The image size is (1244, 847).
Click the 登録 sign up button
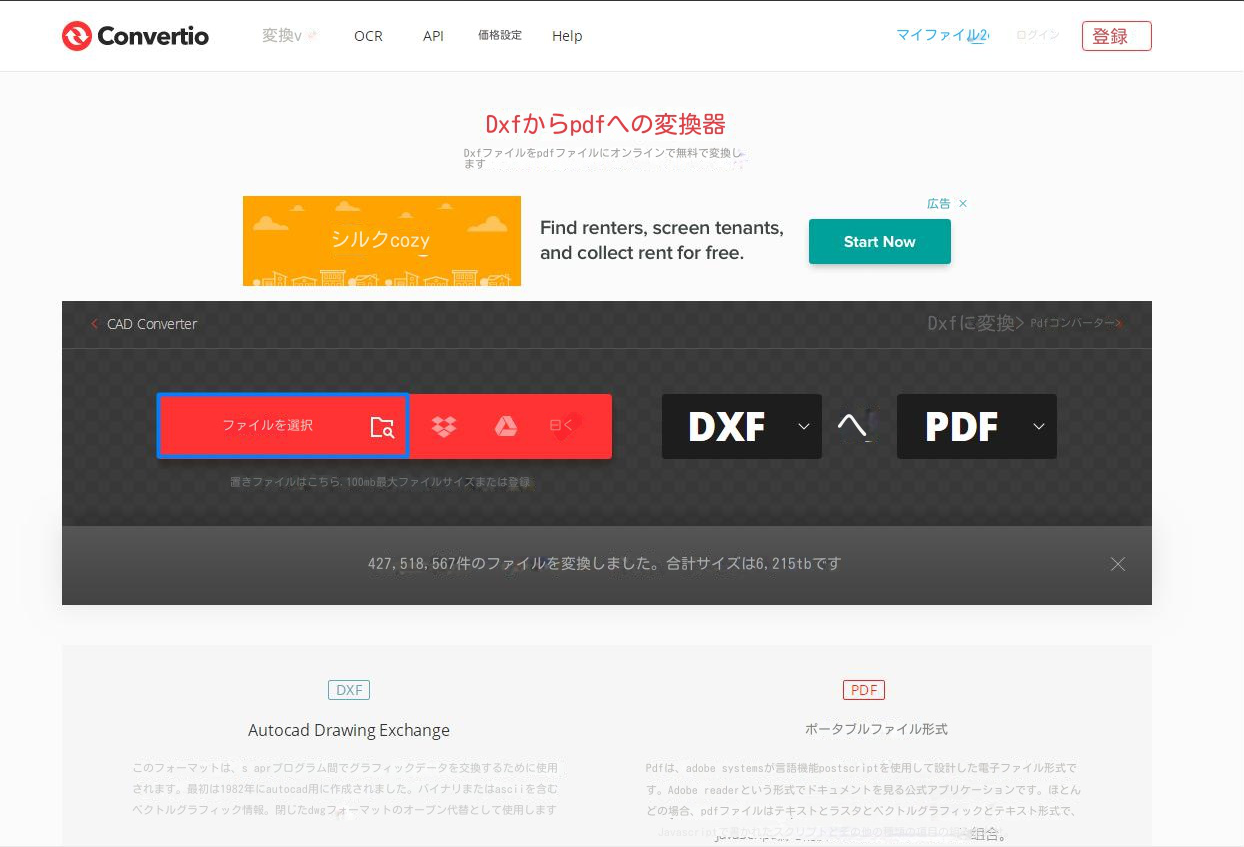(1116, 36)
